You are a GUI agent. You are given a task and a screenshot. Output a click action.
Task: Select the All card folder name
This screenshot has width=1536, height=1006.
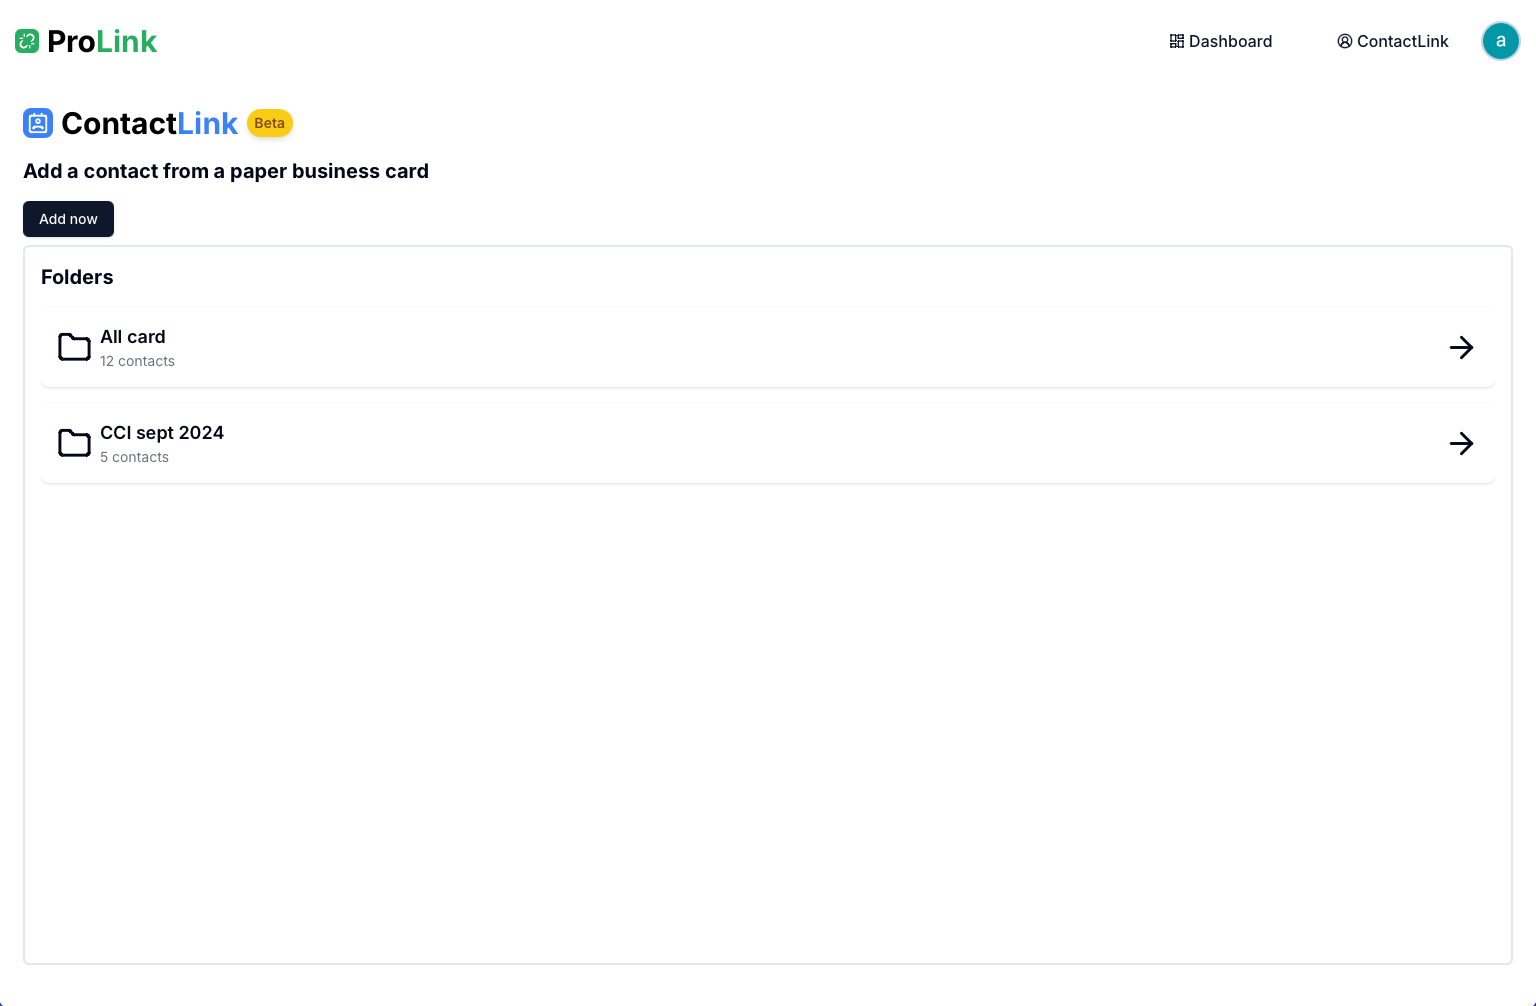pos(133,337)
